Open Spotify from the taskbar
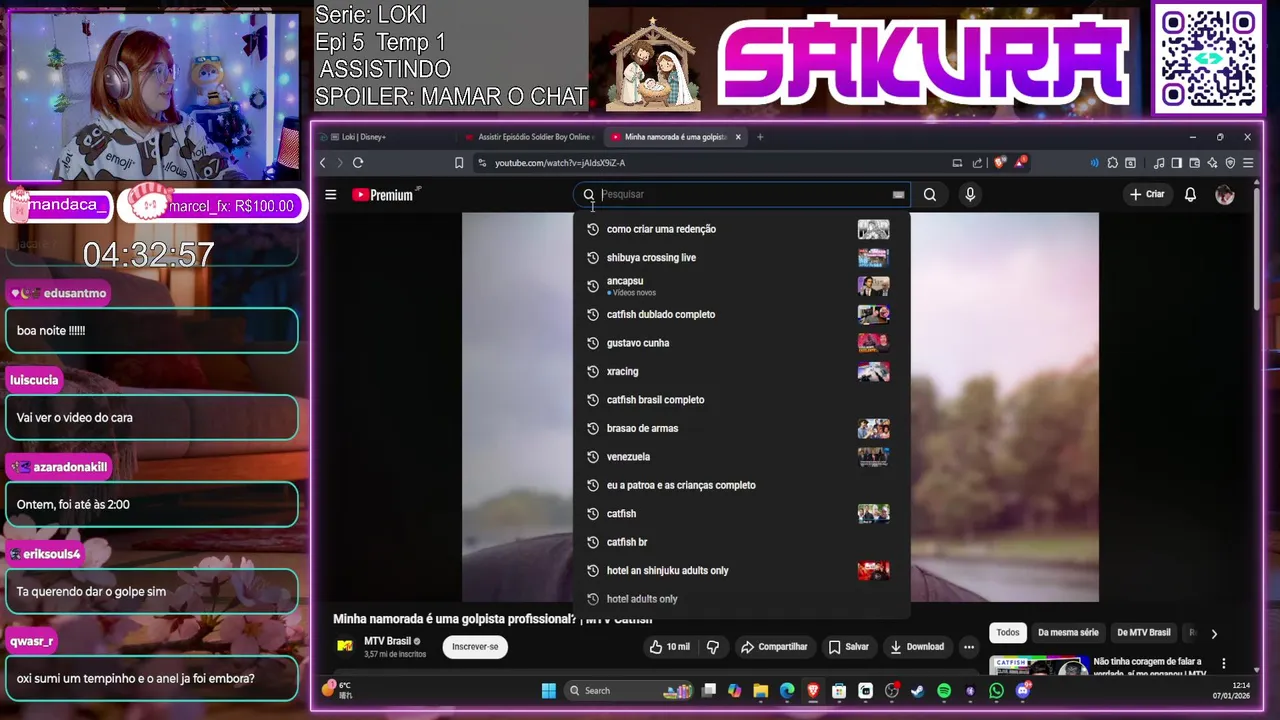1280x720 pixels. coord(944,691)
